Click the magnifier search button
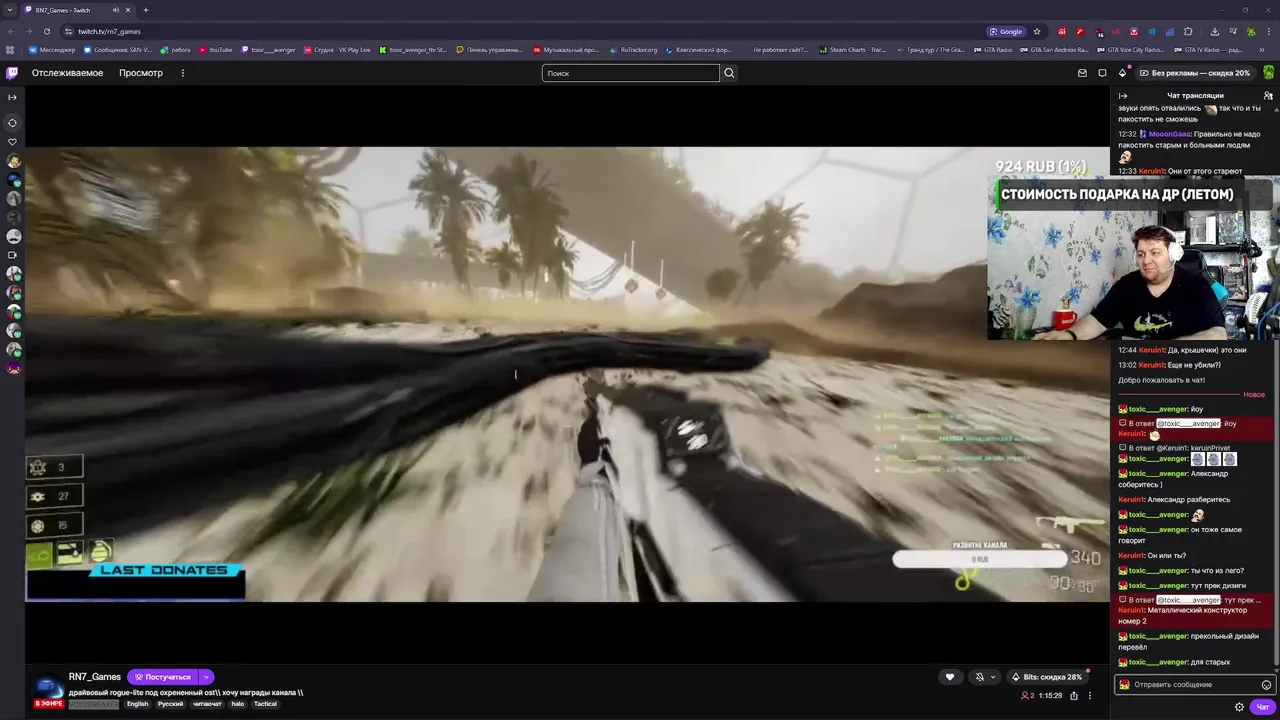This screenshot has height=720, width=1280. click(729, 73)
